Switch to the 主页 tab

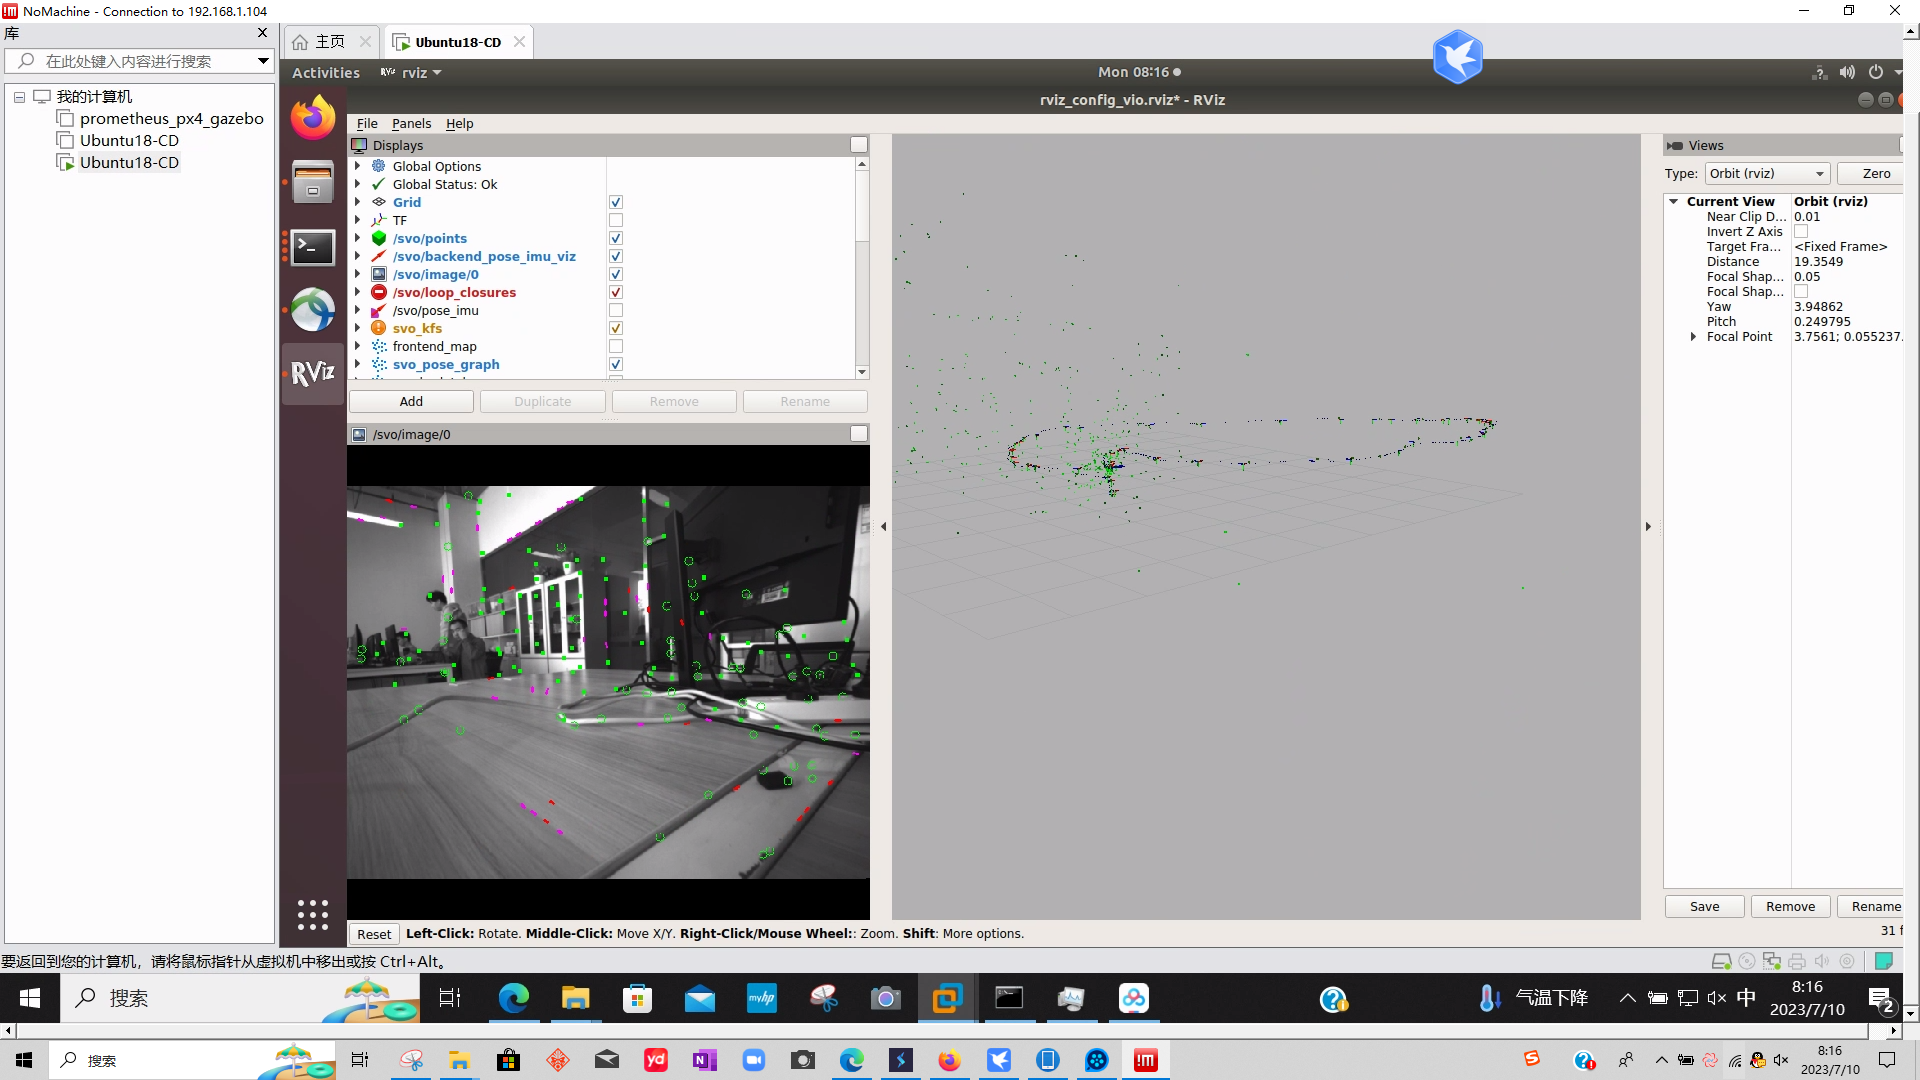click(x=329, y=42)
